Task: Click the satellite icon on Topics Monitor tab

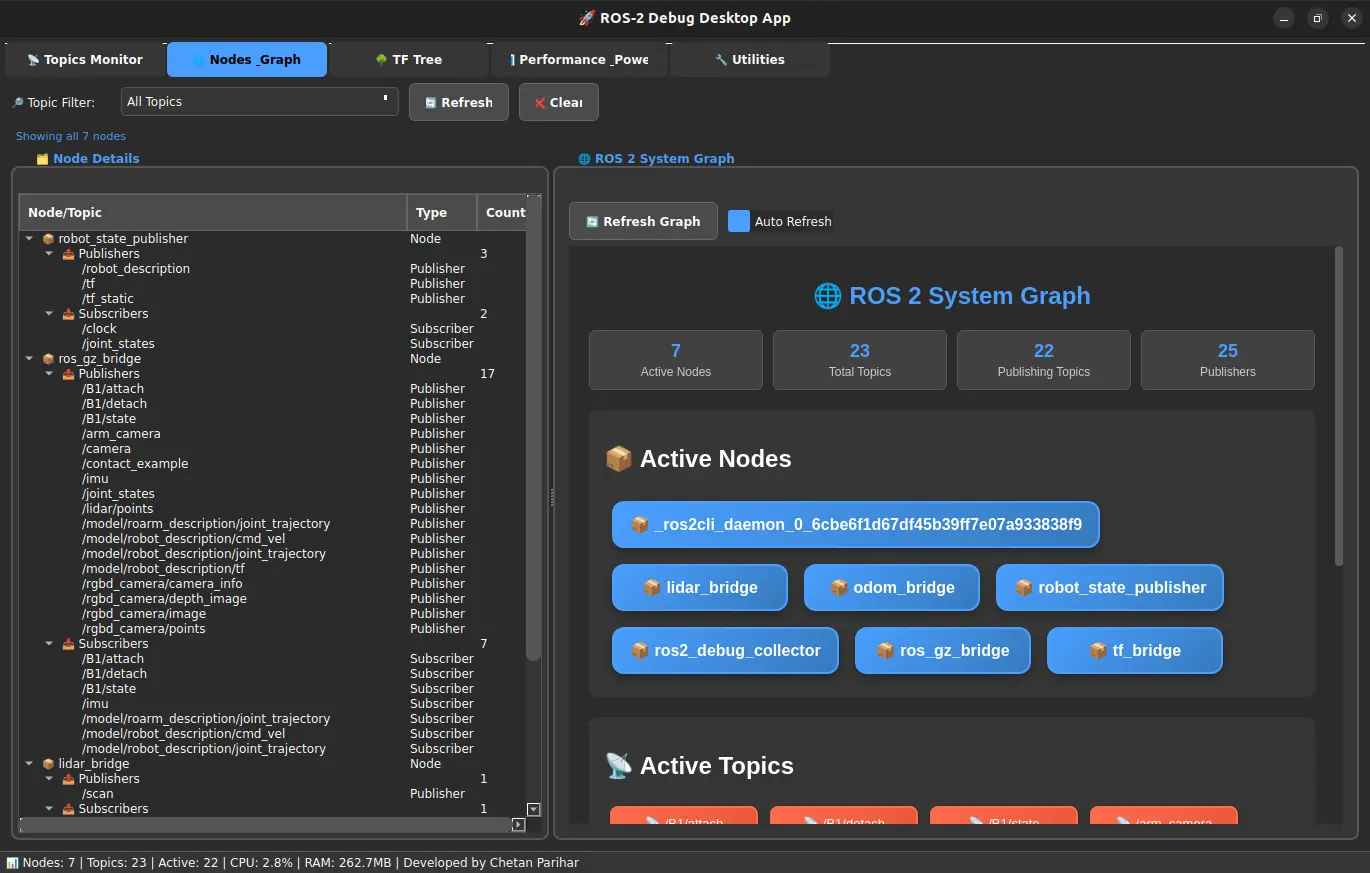Action: pos(33,60)
